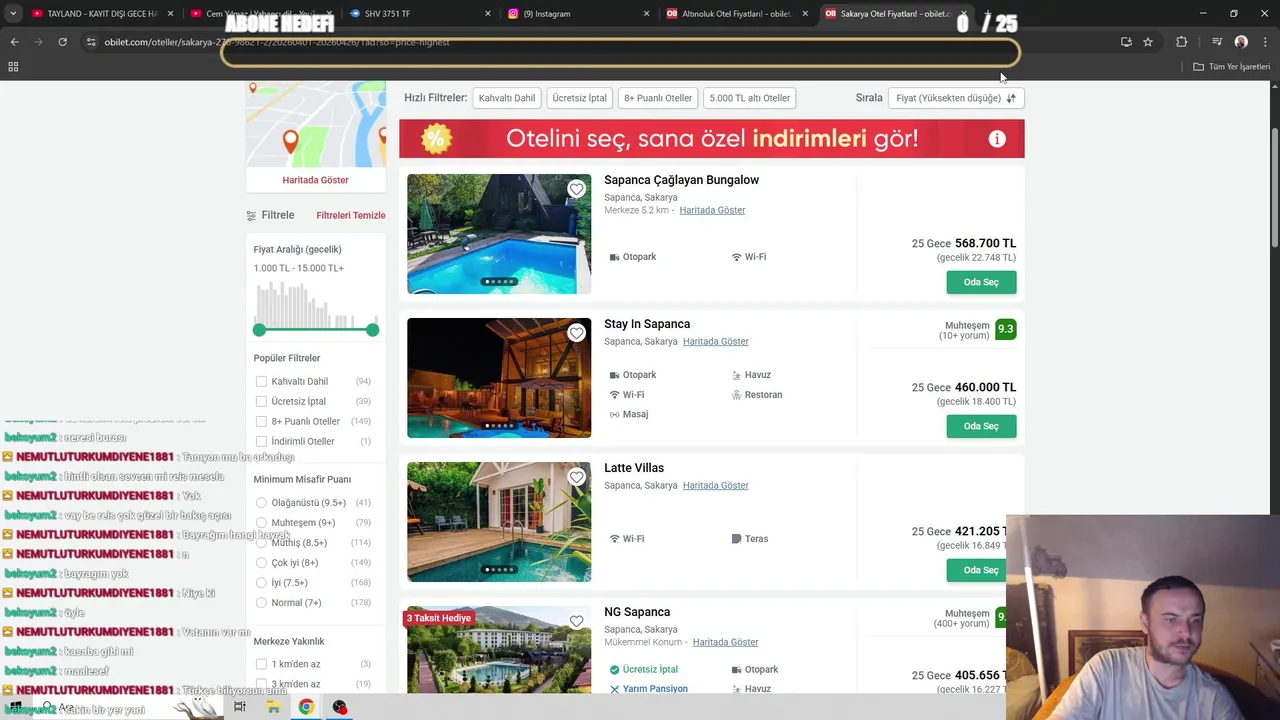Open Chrome profile avatar

[1241, 42]
